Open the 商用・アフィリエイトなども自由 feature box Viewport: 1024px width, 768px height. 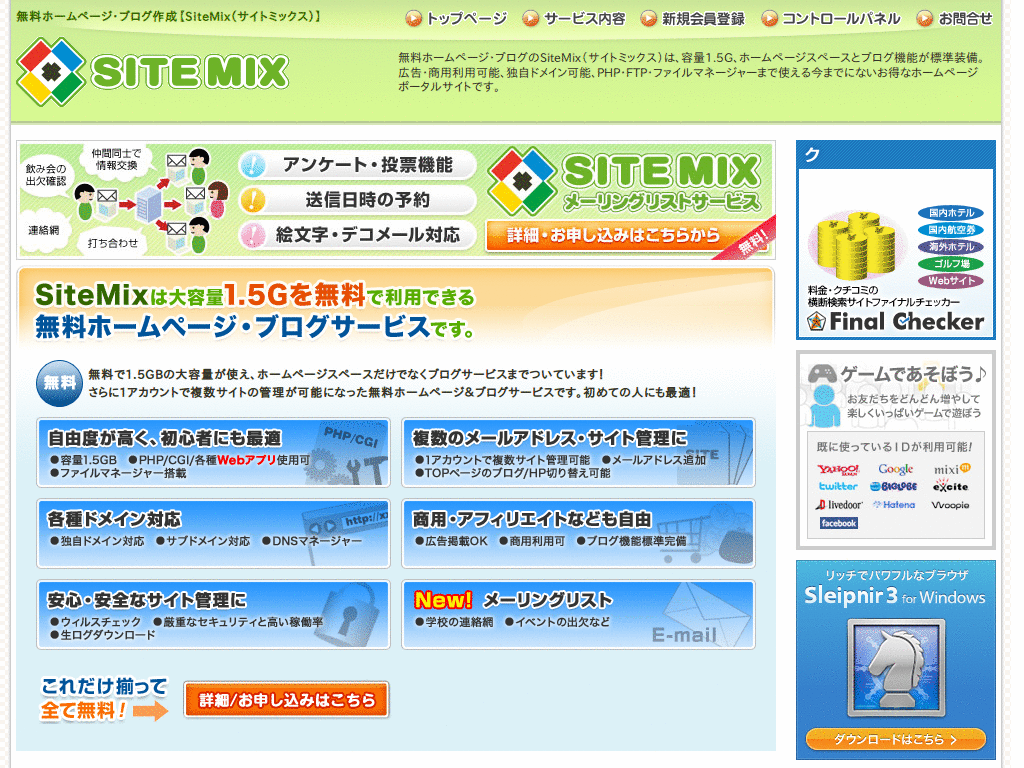point(579,534)
